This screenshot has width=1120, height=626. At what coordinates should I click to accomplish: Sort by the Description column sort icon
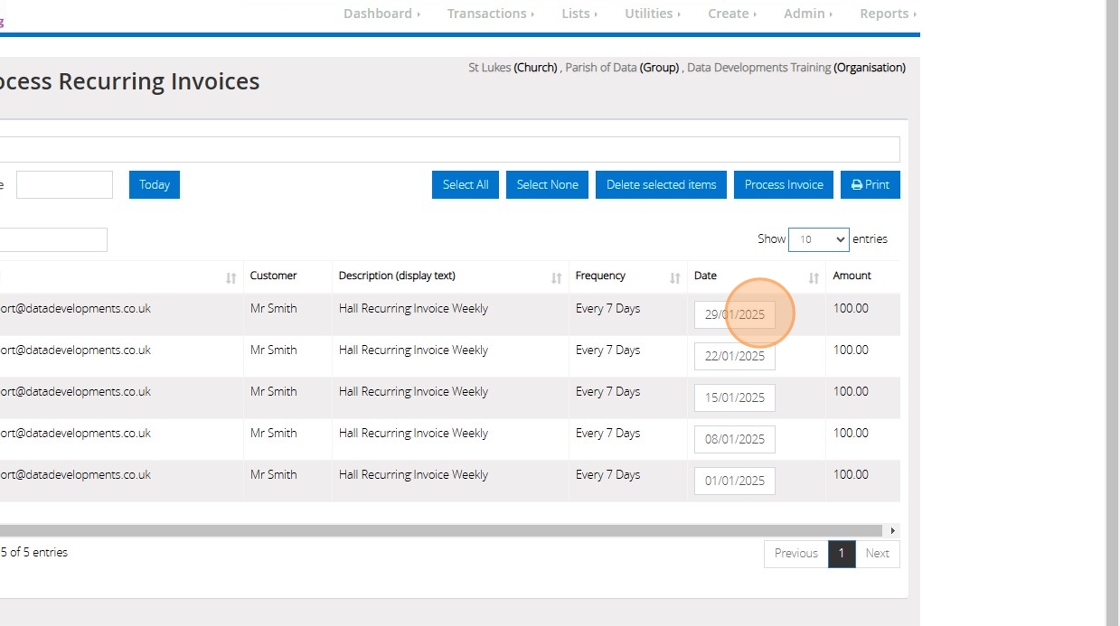point(556,278)
